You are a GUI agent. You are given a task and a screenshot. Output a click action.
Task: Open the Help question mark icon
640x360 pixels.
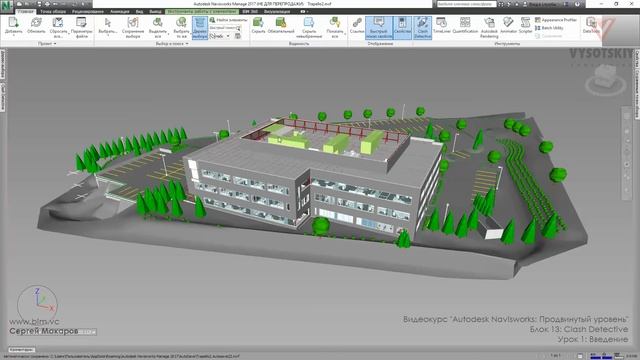577,4
